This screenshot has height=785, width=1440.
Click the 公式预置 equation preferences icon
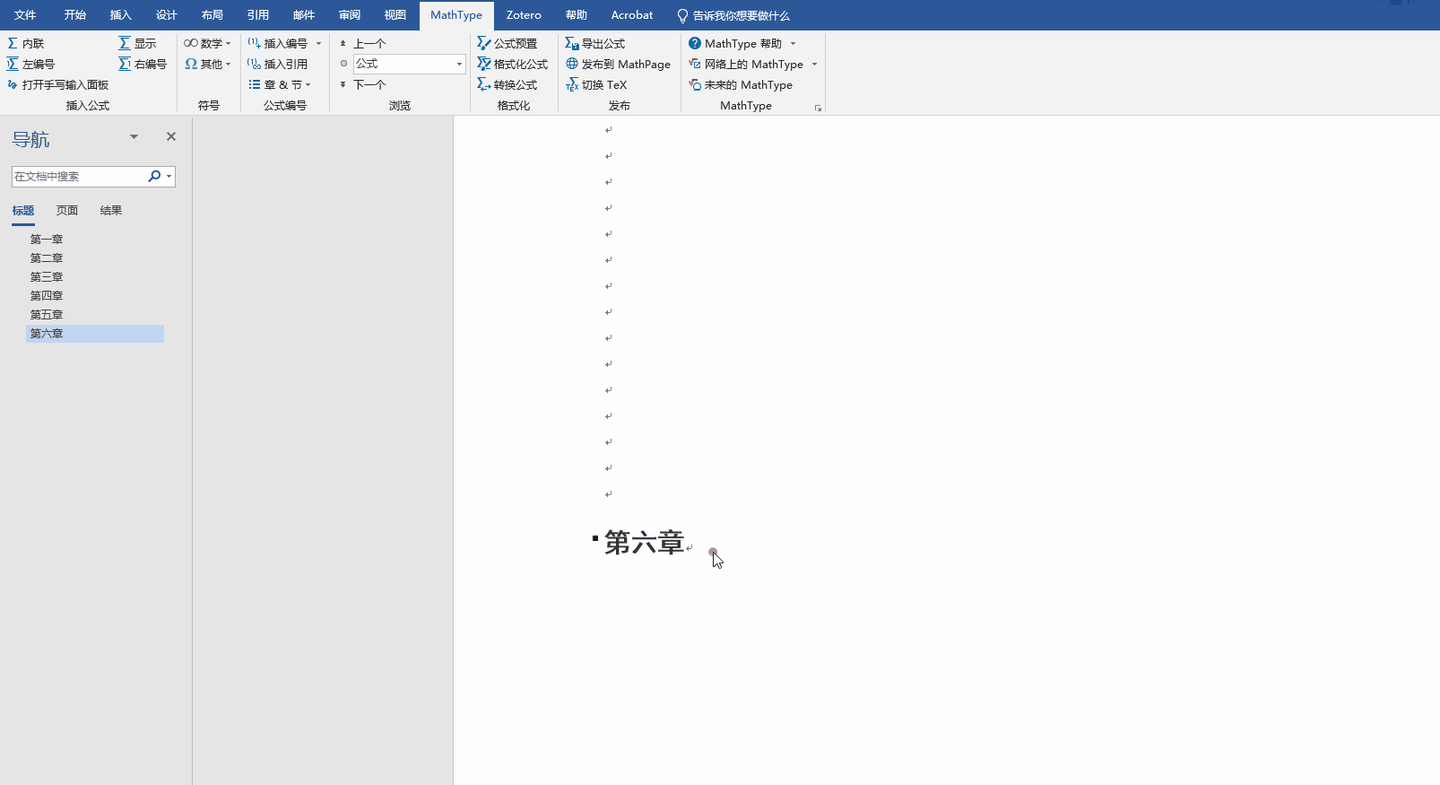click(484, 43)
